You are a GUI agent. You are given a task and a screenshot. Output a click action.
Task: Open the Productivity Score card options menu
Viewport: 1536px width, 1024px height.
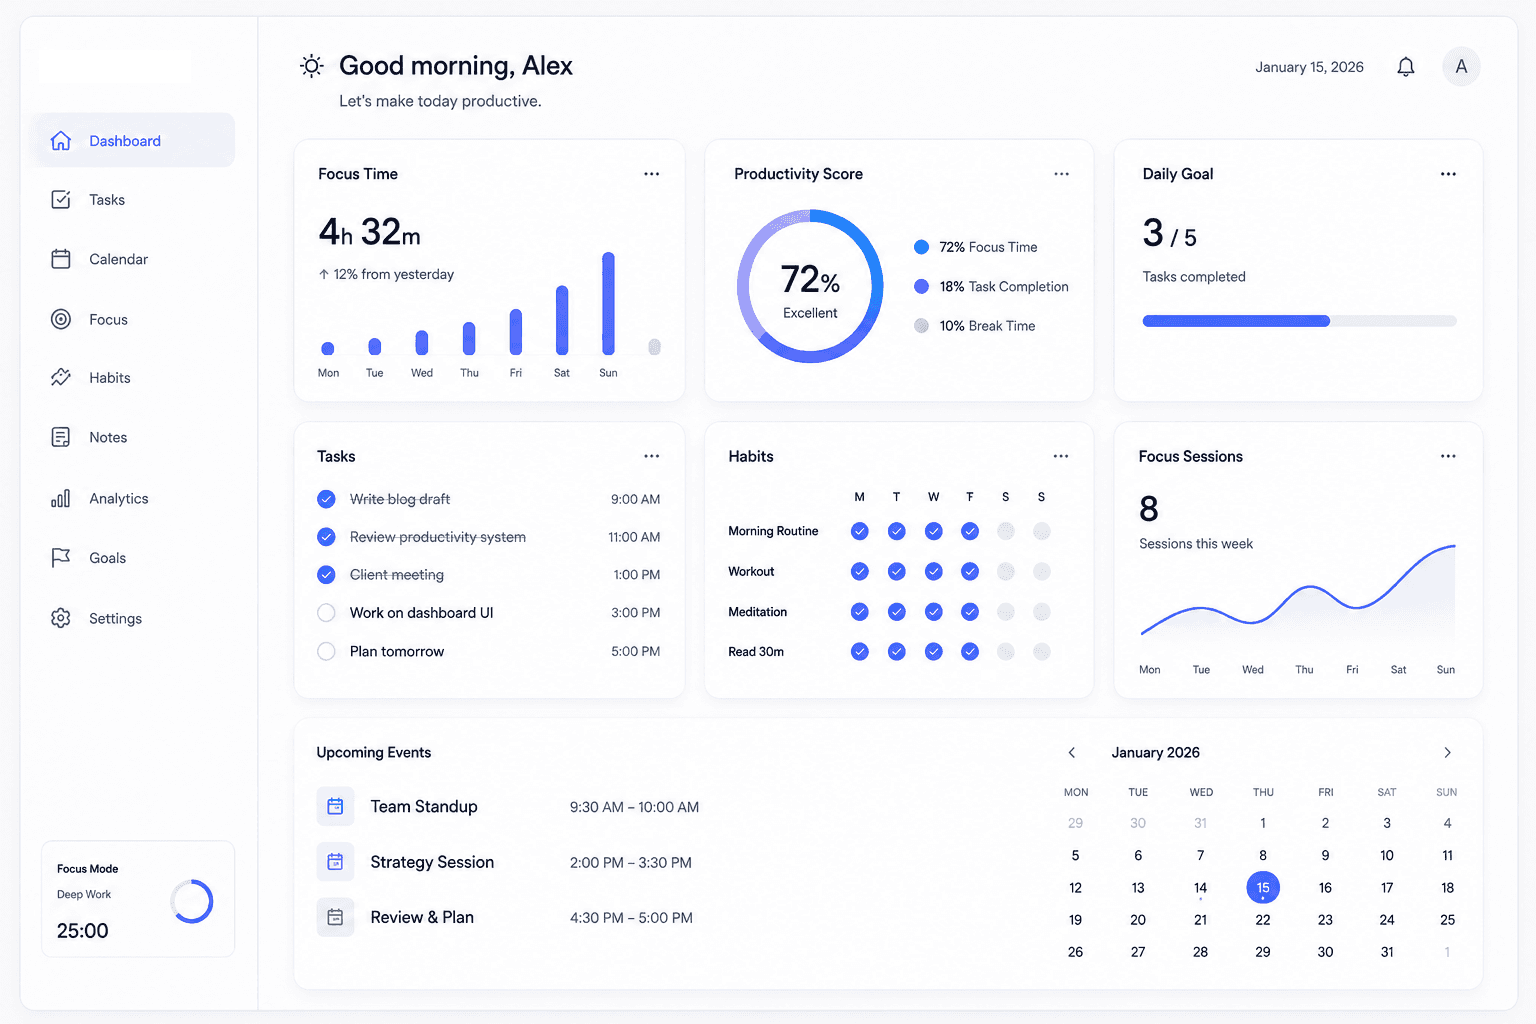(x=1061, y=174)
